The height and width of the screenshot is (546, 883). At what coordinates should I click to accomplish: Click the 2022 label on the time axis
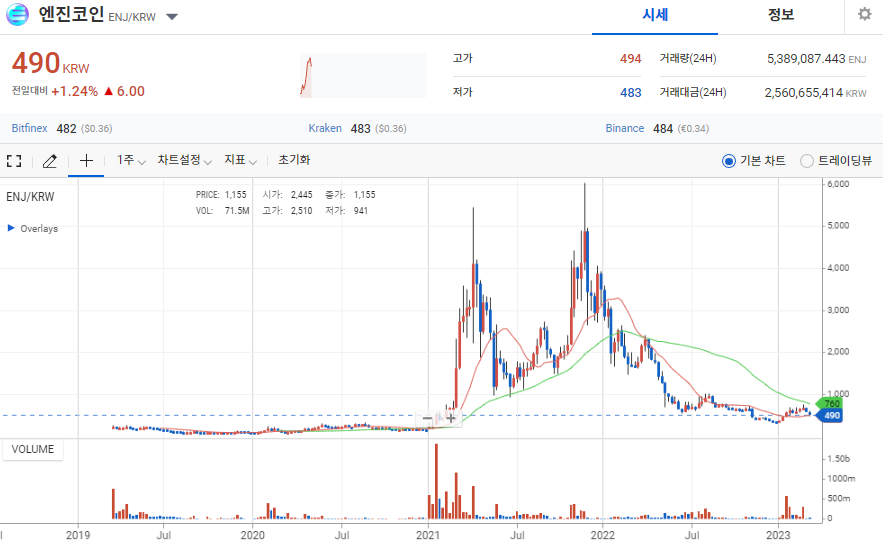pyautogui.click(x=603, y=535)
